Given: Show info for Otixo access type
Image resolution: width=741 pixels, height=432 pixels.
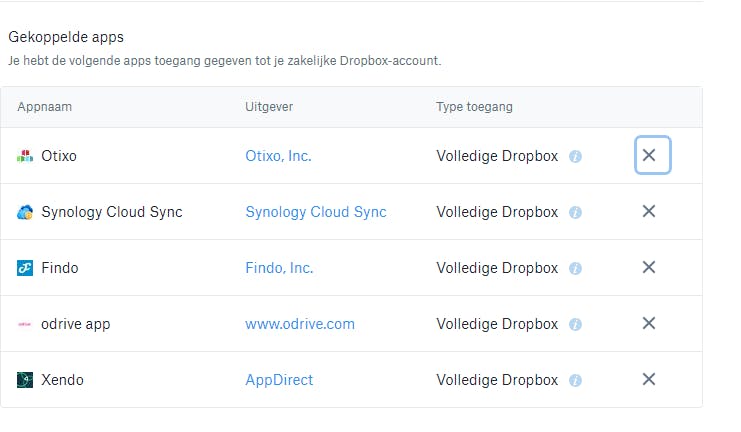Looking at the screenshot, I should point(575,157).
